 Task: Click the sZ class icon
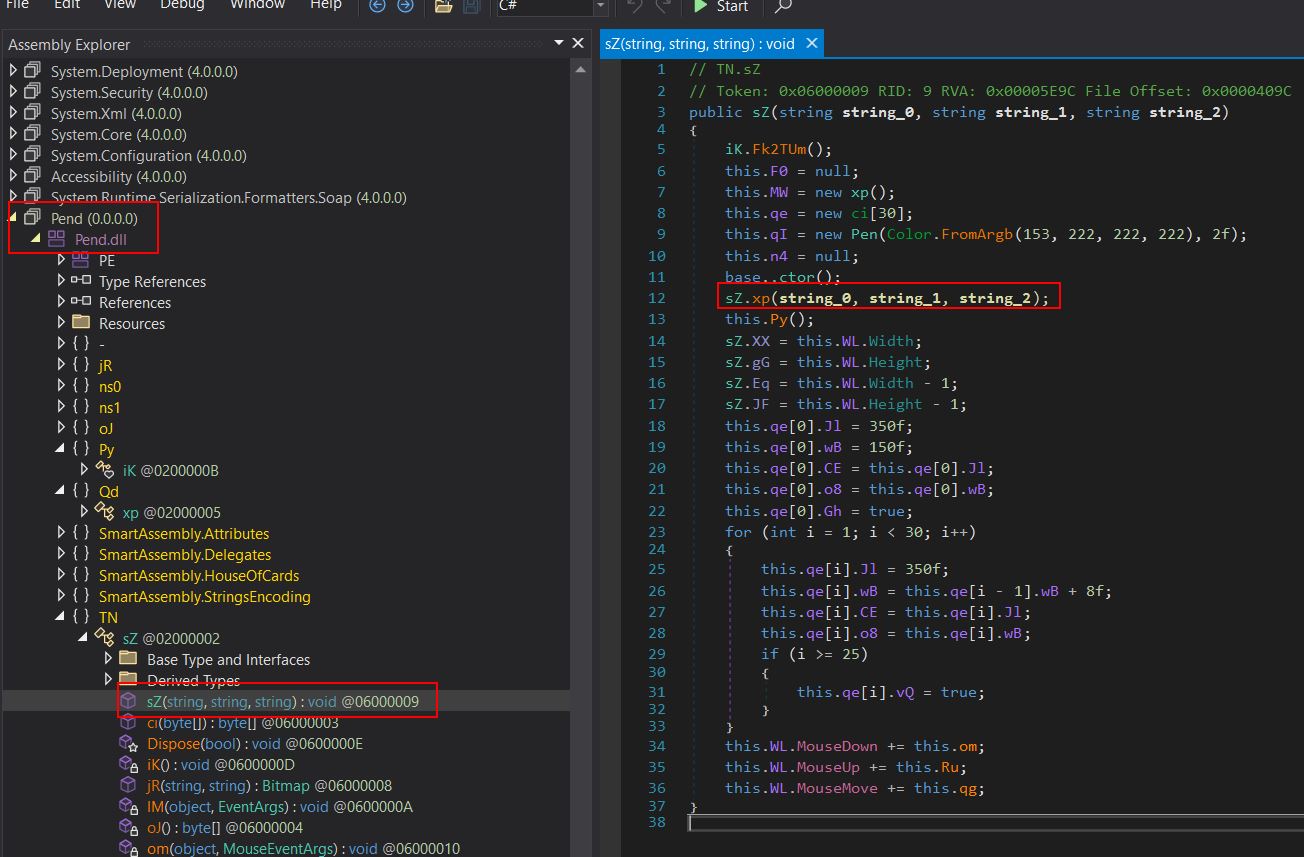coord(105,638)
